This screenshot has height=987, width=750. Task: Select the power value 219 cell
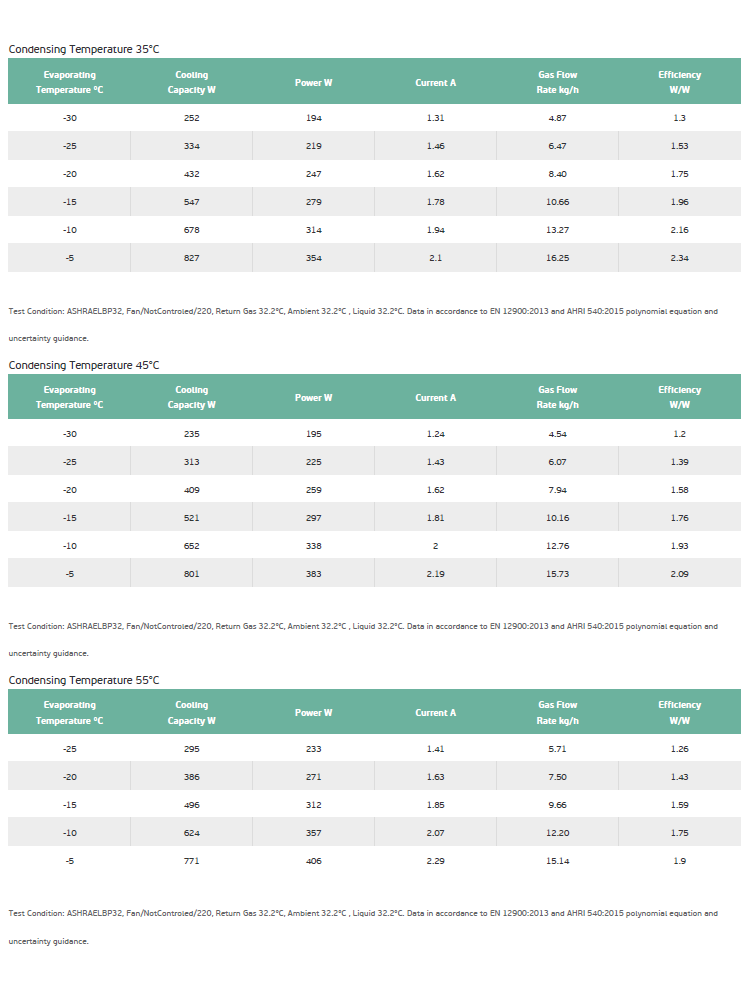point(314,145)
